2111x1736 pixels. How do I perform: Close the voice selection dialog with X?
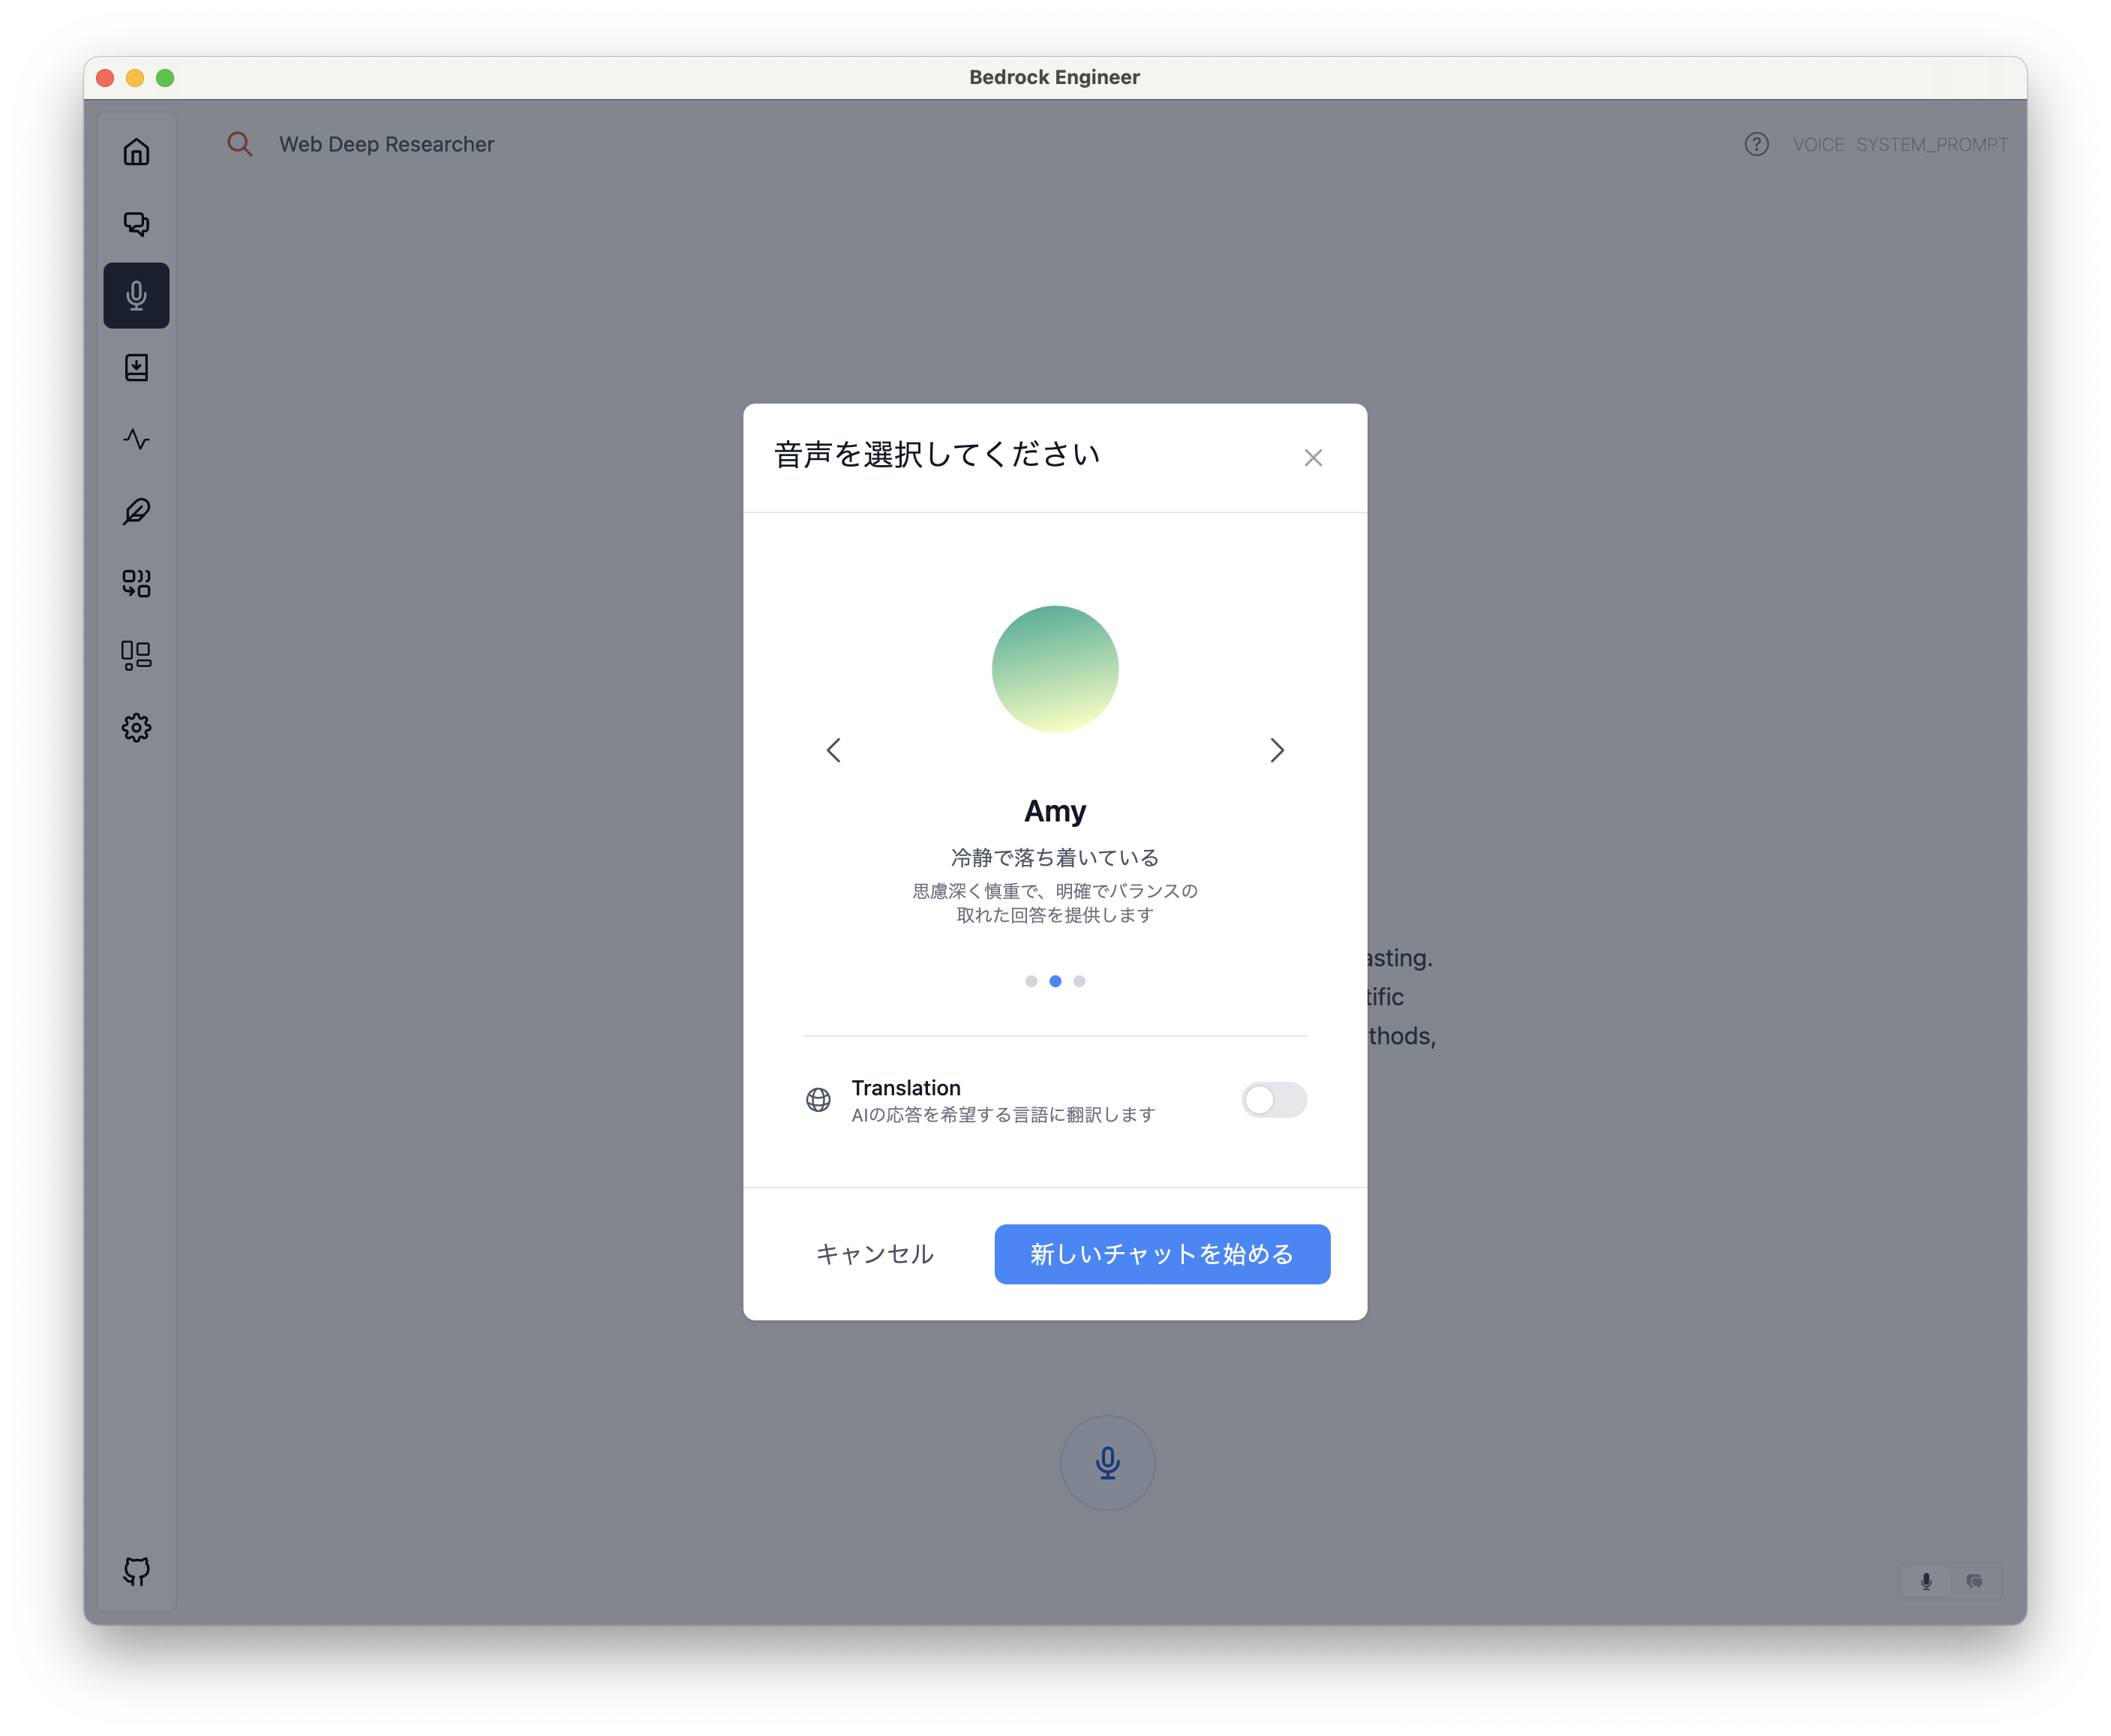click(x=1313, y=458)
